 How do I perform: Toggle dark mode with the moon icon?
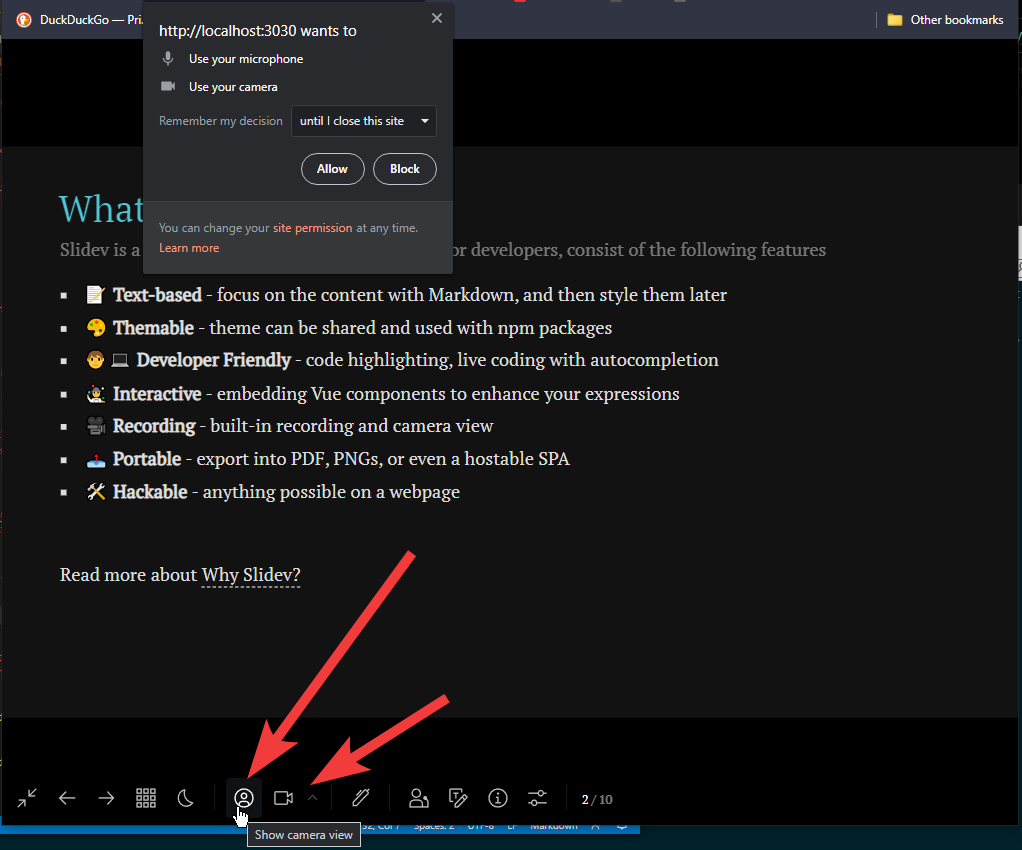click(x=186, y=798)
